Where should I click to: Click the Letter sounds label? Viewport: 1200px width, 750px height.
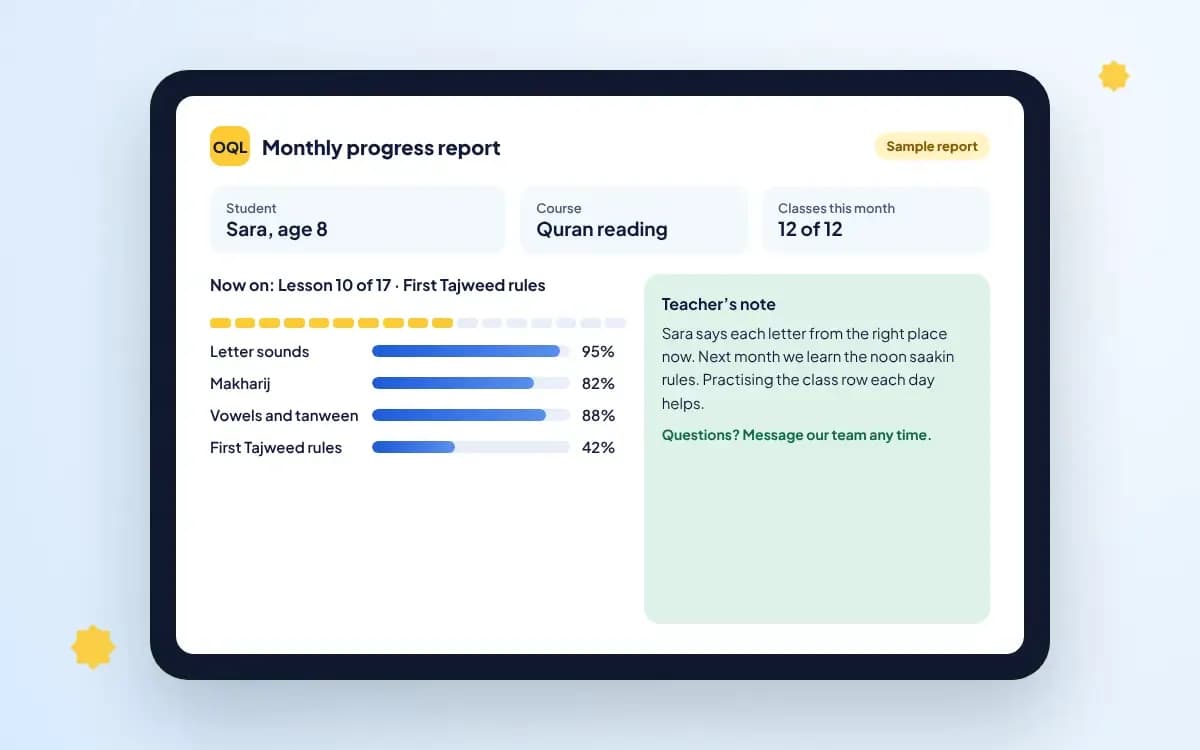(260, 352)
